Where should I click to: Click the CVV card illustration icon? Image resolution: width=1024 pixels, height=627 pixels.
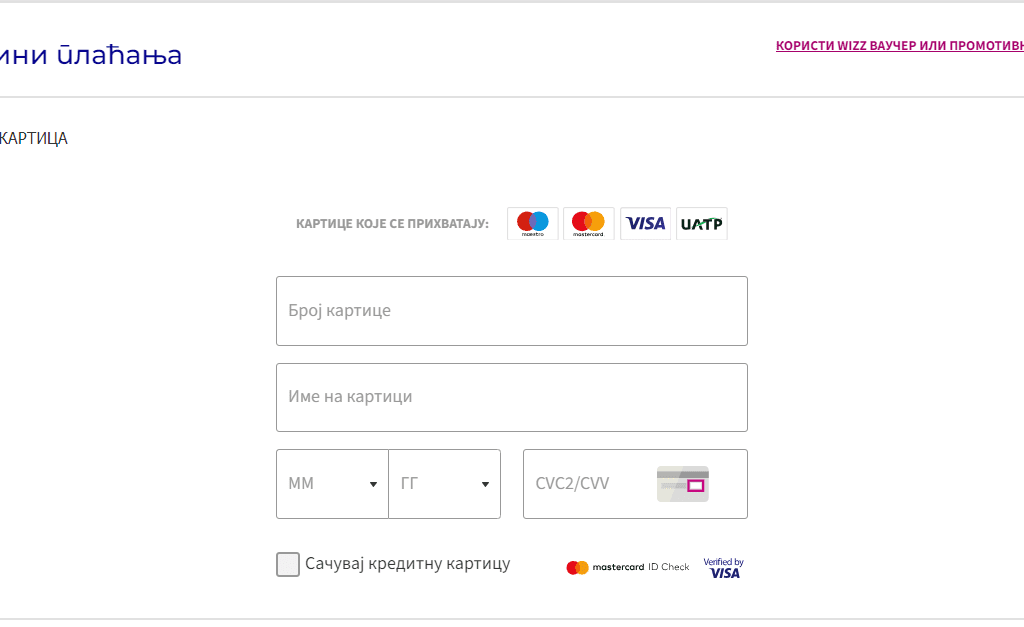coord(682,484)
